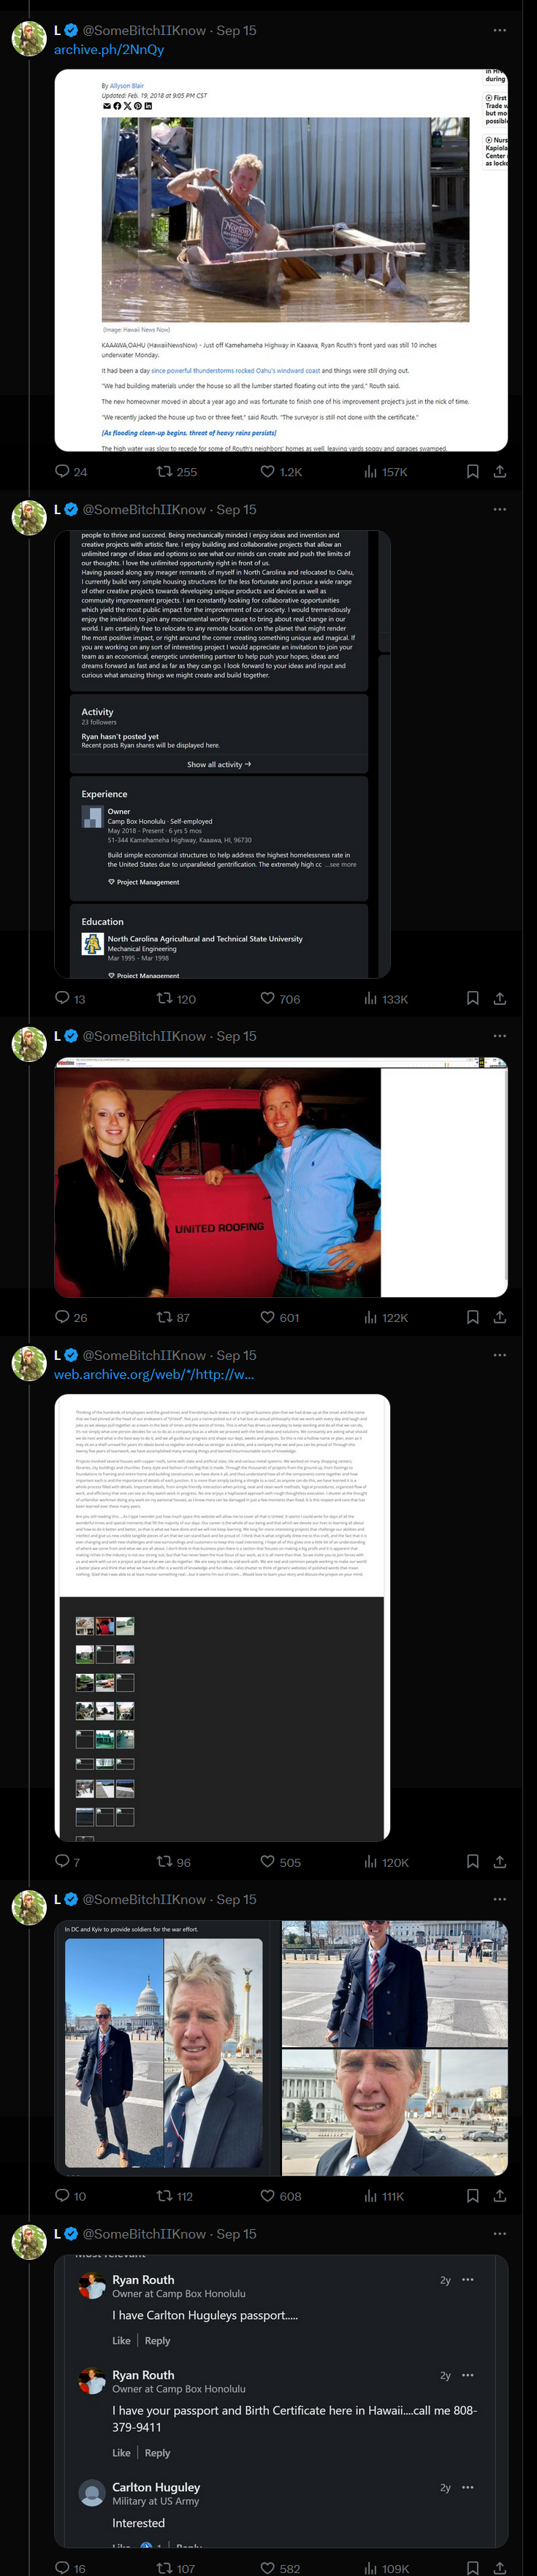Like the post with 1.2K likes

coord(280,471)
